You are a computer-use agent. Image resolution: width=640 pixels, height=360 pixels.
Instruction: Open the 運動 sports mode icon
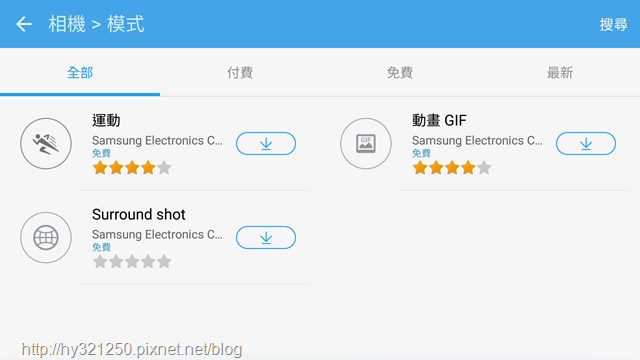[46, 144]
